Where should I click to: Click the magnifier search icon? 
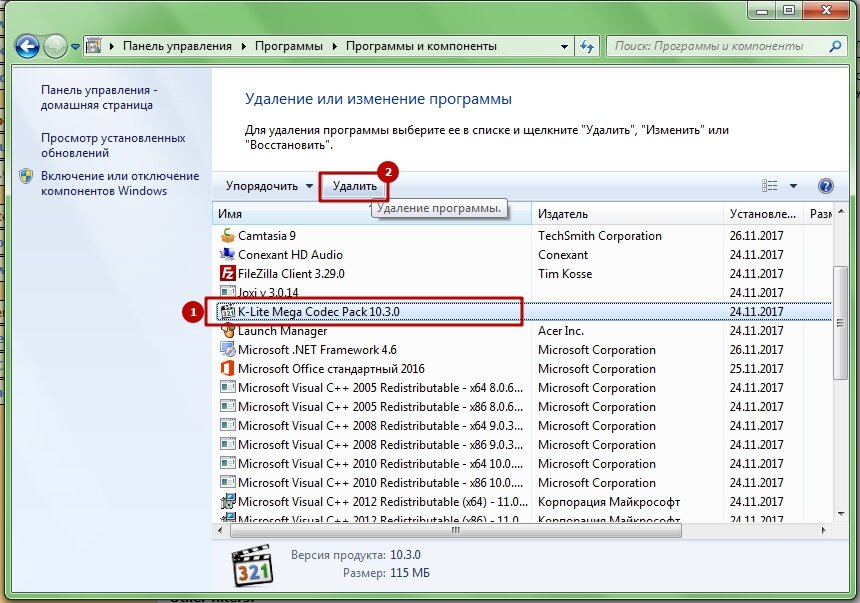[835, 46]
